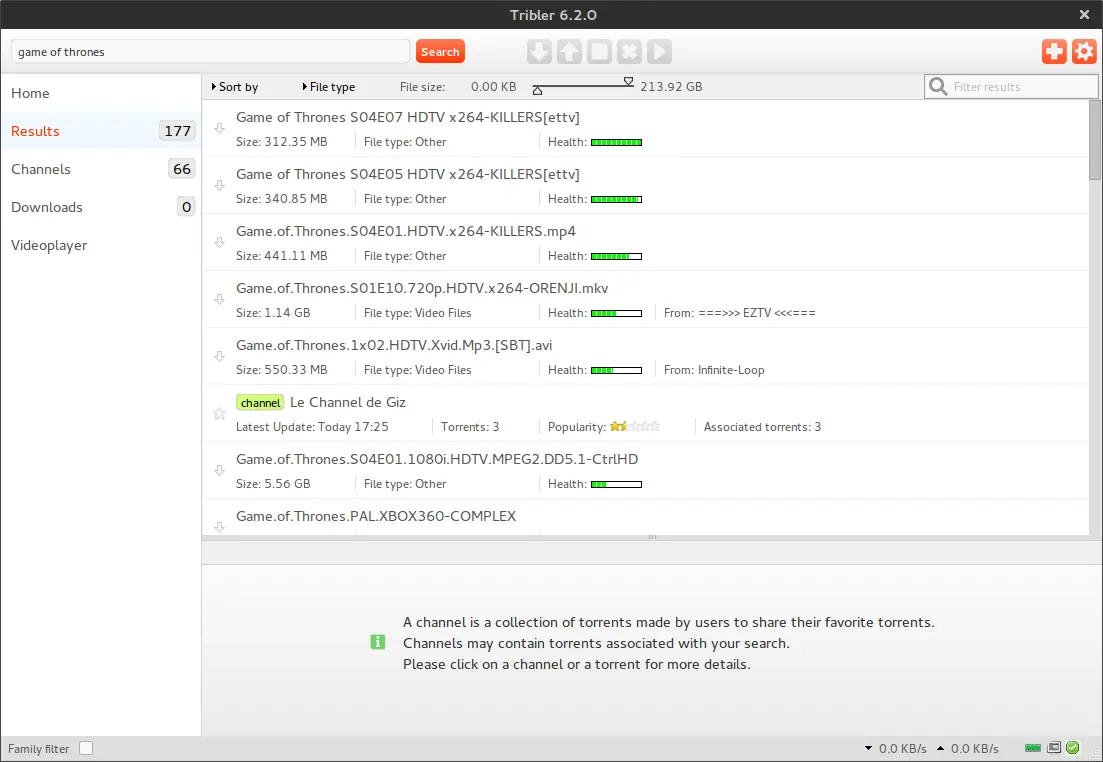Click the 0 downloads count badge
Screen dimensions: 1103x762
pyautogui.click(x=186, y=207)
